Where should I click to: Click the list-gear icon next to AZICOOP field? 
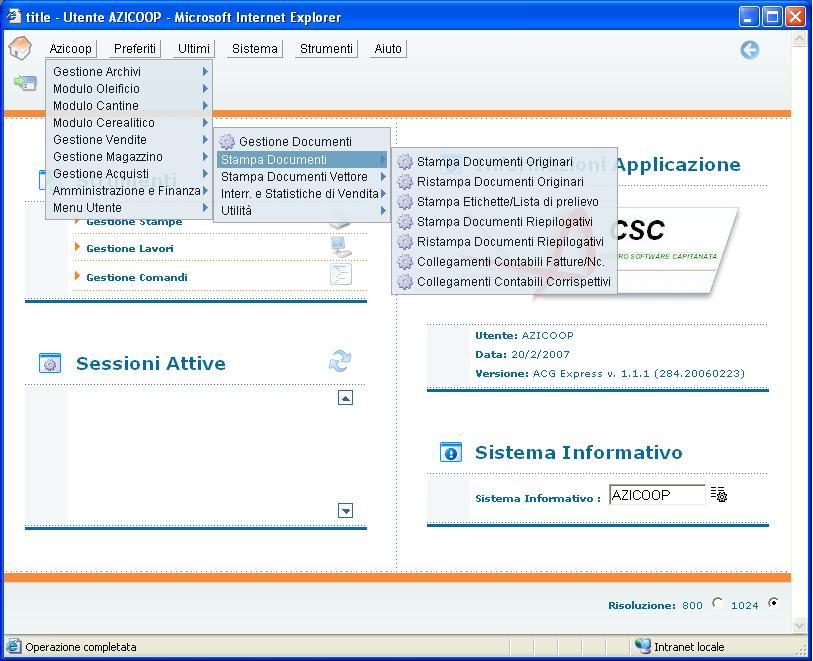click(719, 494)
